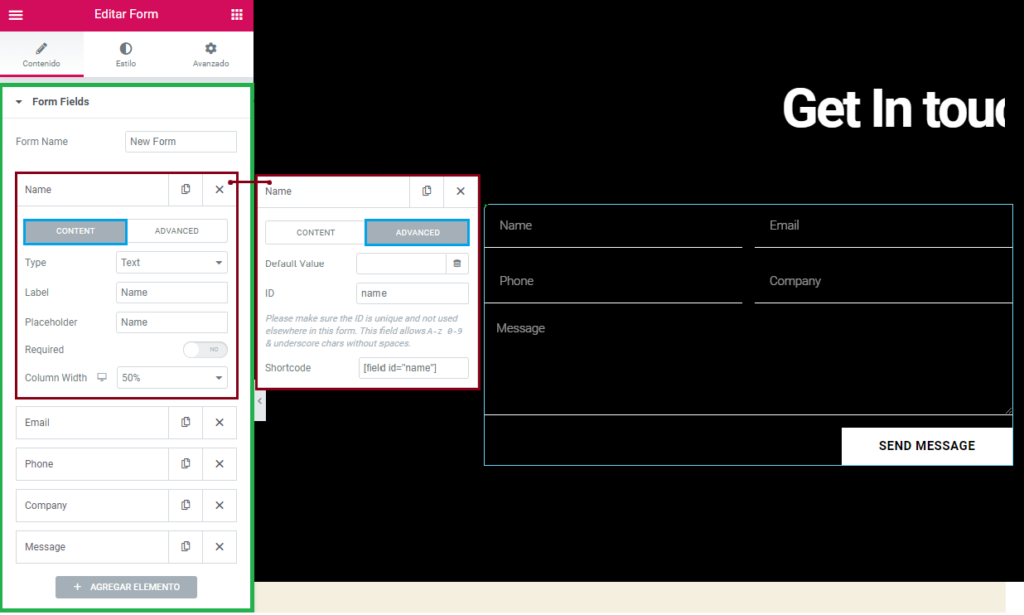1024x615 pixels.
Task: Click the Agregar Elemento button
Action: point(126,587)
